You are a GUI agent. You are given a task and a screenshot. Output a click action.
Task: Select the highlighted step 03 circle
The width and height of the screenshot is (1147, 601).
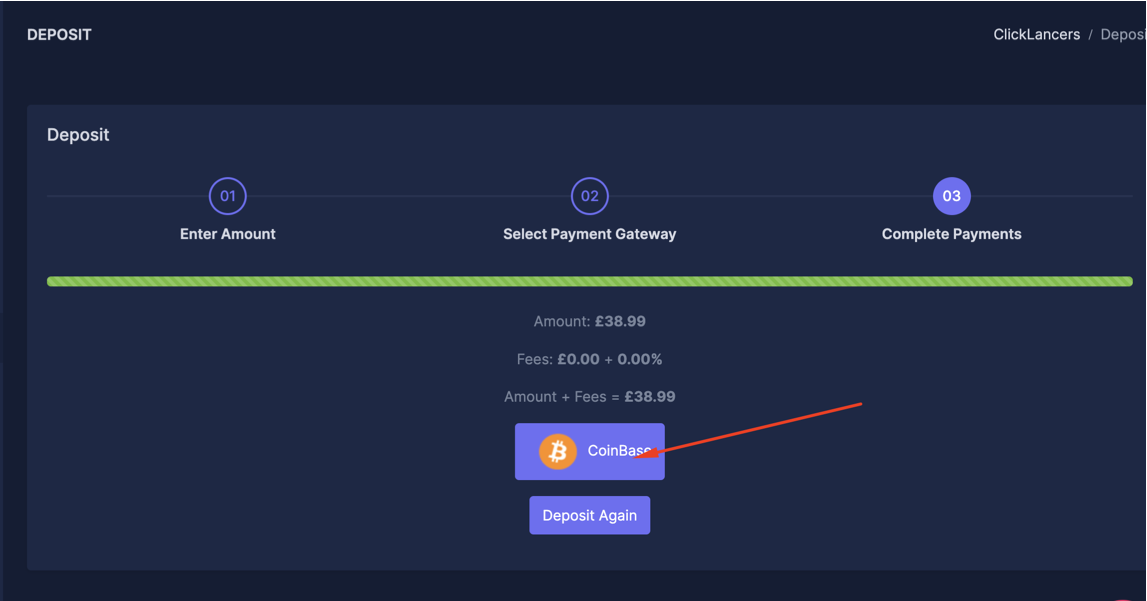pyautogui.click(x=952, y=196)
